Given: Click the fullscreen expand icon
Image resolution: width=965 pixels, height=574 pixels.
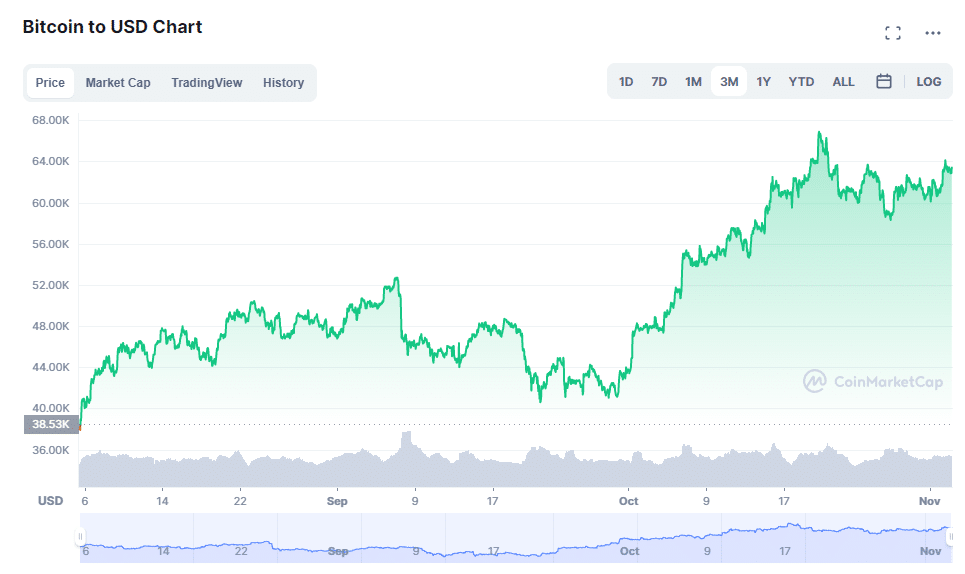Looking at the screenshot, I should pos(893,33).
